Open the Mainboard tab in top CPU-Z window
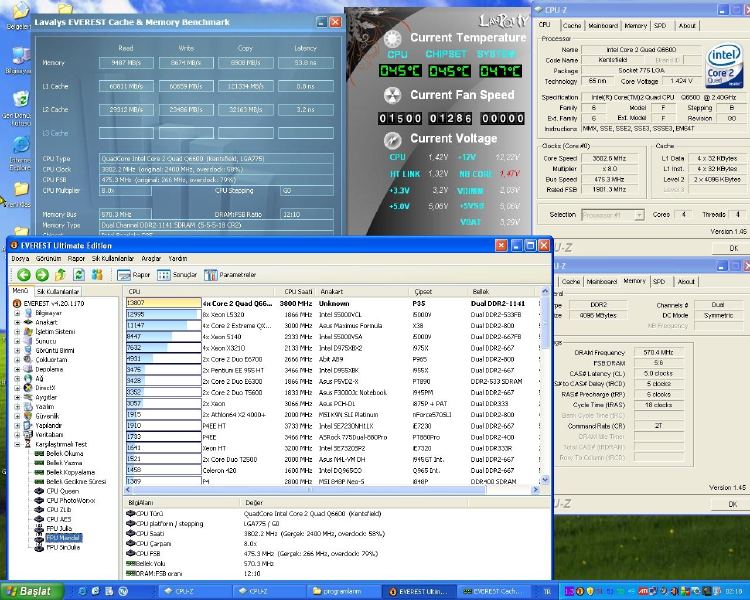 click(x=603, y=25)
